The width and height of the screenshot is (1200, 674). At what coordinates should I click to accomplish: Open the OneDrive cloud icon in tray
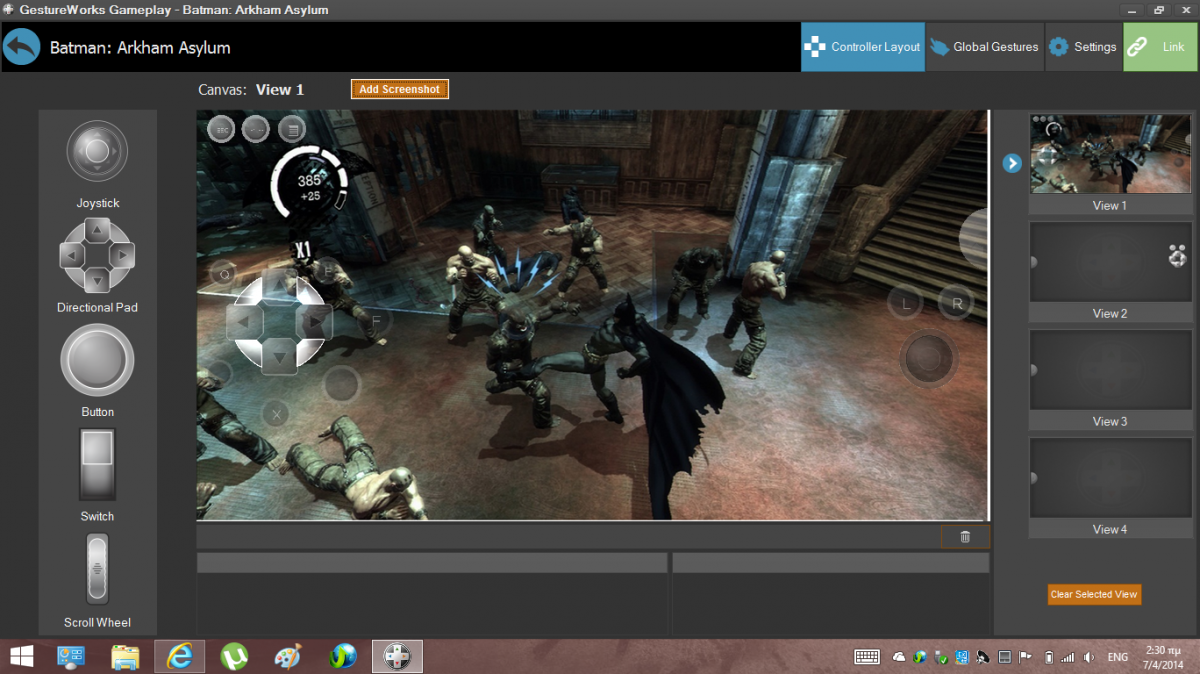coord(899,657)
